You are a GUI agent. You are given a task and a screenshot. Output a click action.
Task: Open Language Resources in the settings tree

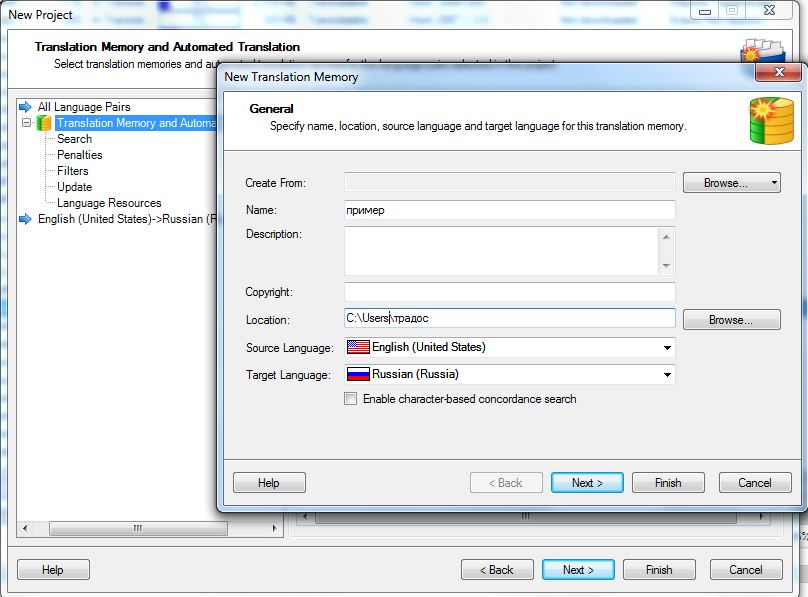(109, 203)
